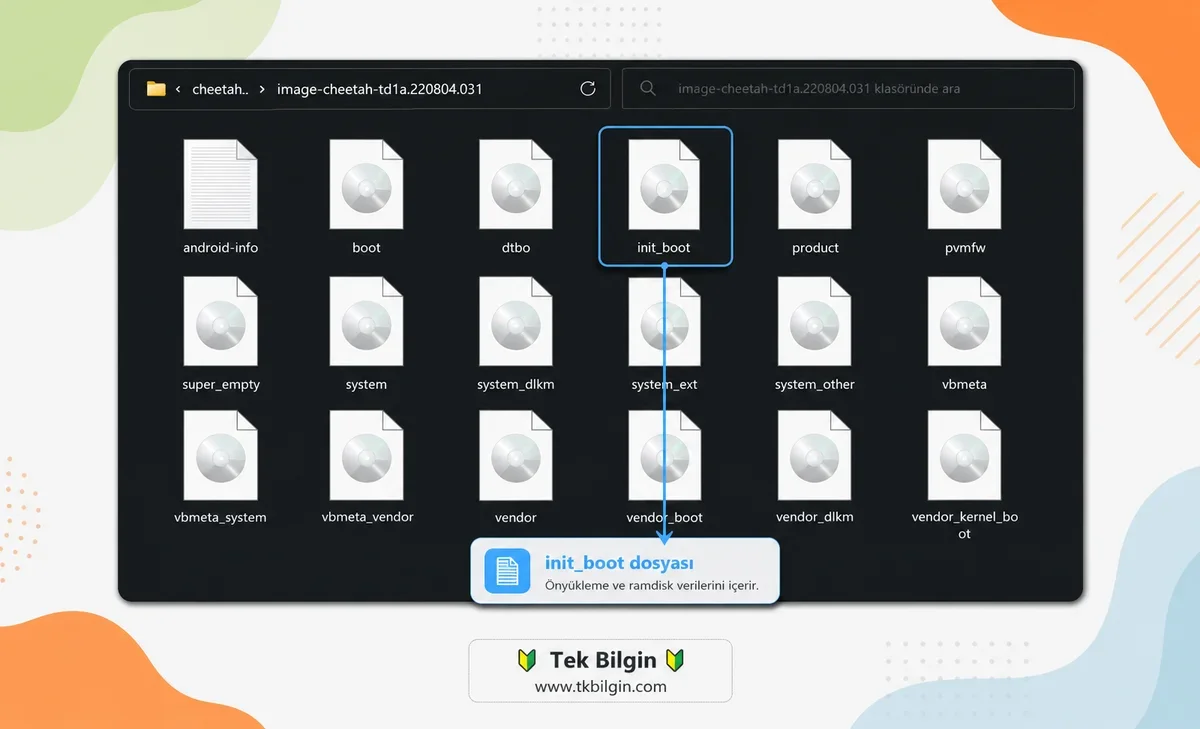
Task: Click the vendor_dlkm file name label
Action: pos(815,518)
